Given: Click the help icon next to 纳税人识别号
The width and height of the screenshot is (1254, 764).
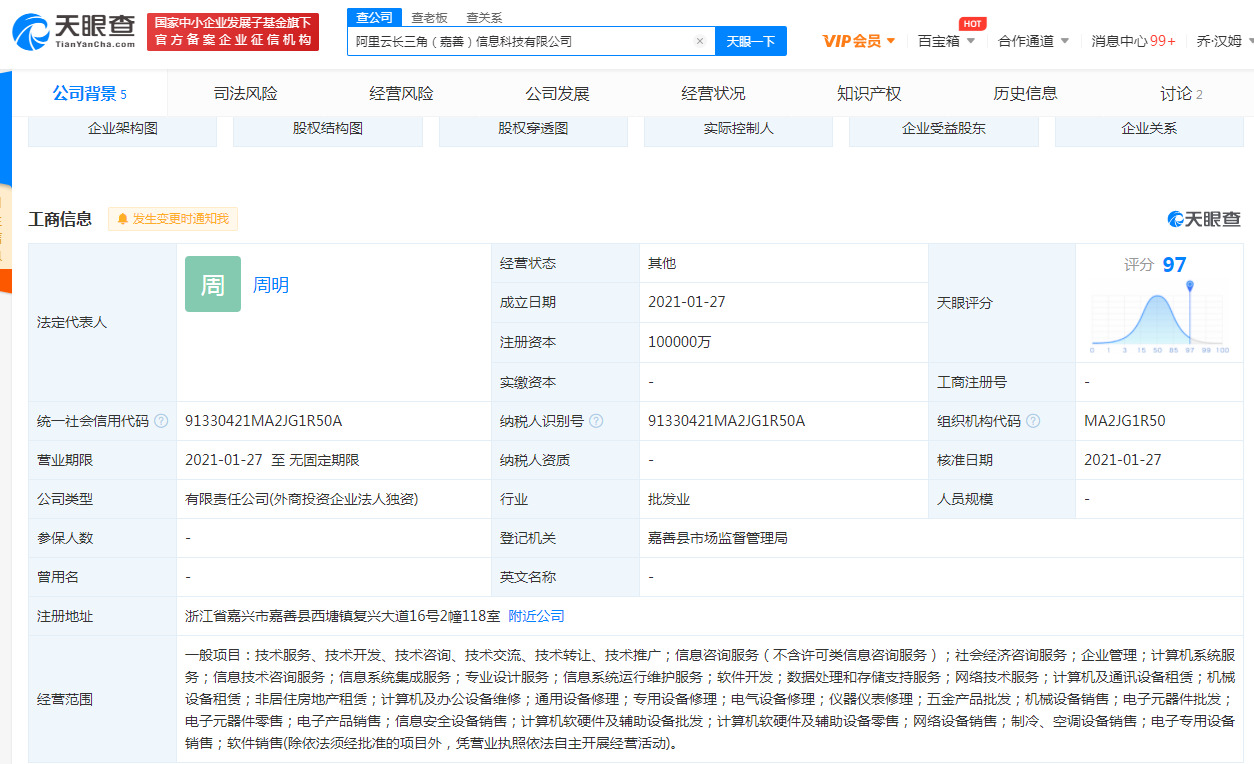Looking at the screenshot, I should pyautogui.click(x=596, y=422).
